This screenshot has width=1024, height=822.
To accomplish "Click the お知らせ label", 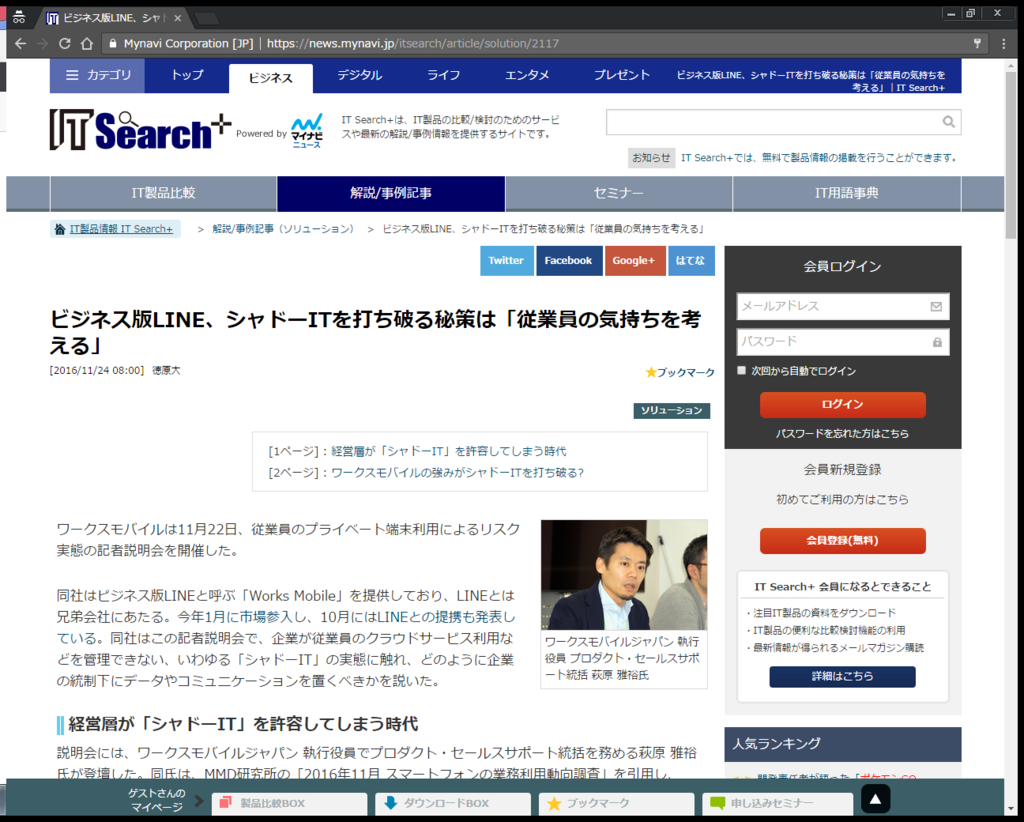I will click(651, 158).
